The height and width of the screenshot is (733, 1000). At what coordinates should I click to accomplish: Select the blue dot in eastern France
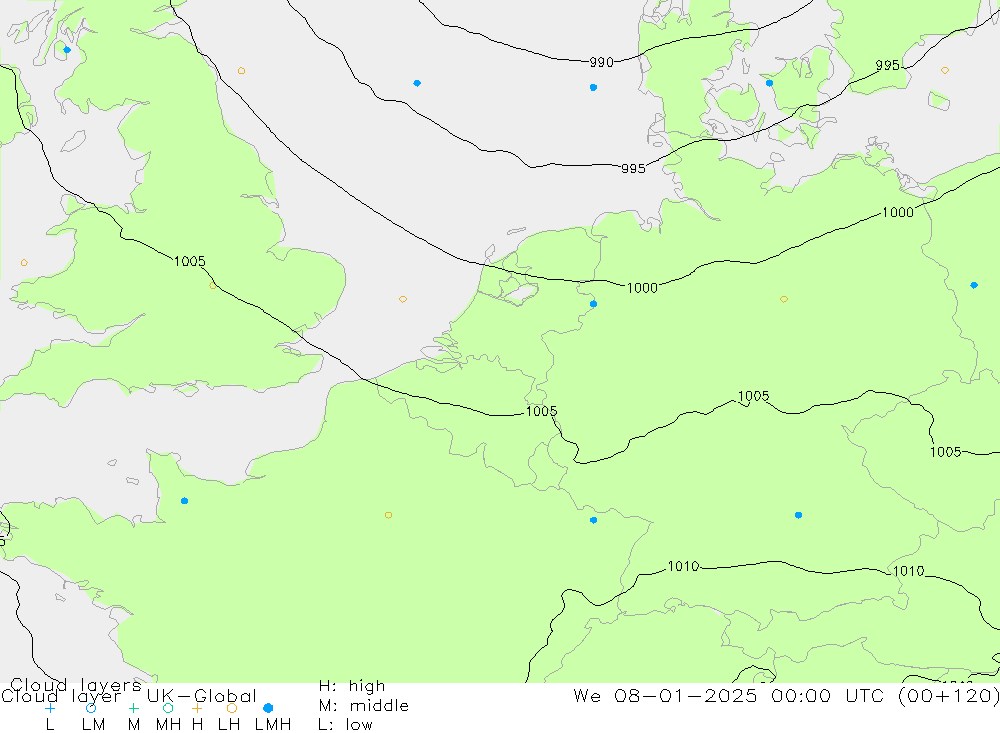(x=593, y=520)
